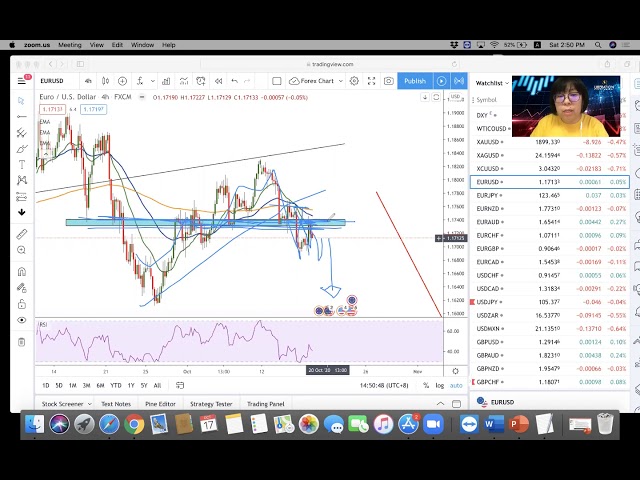Take a chart snapshot with camera icon

388,81
